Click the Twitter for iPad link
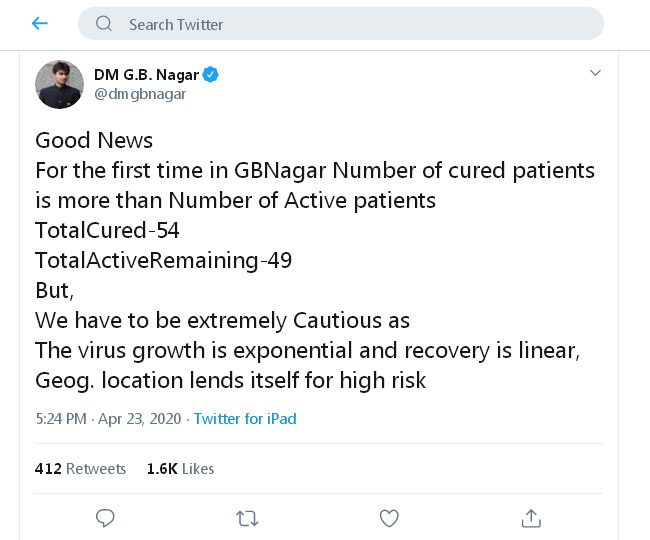 (245, 418)
